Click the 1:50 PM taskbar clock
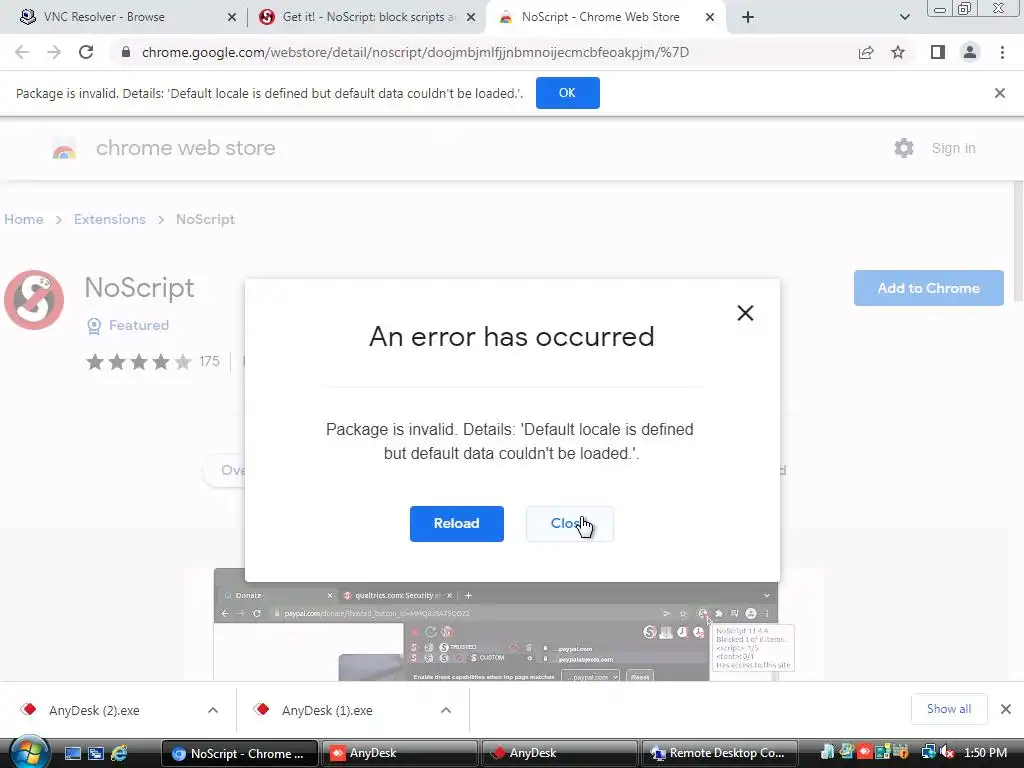Screen dimensions: 1024x768 coord(985,753)
